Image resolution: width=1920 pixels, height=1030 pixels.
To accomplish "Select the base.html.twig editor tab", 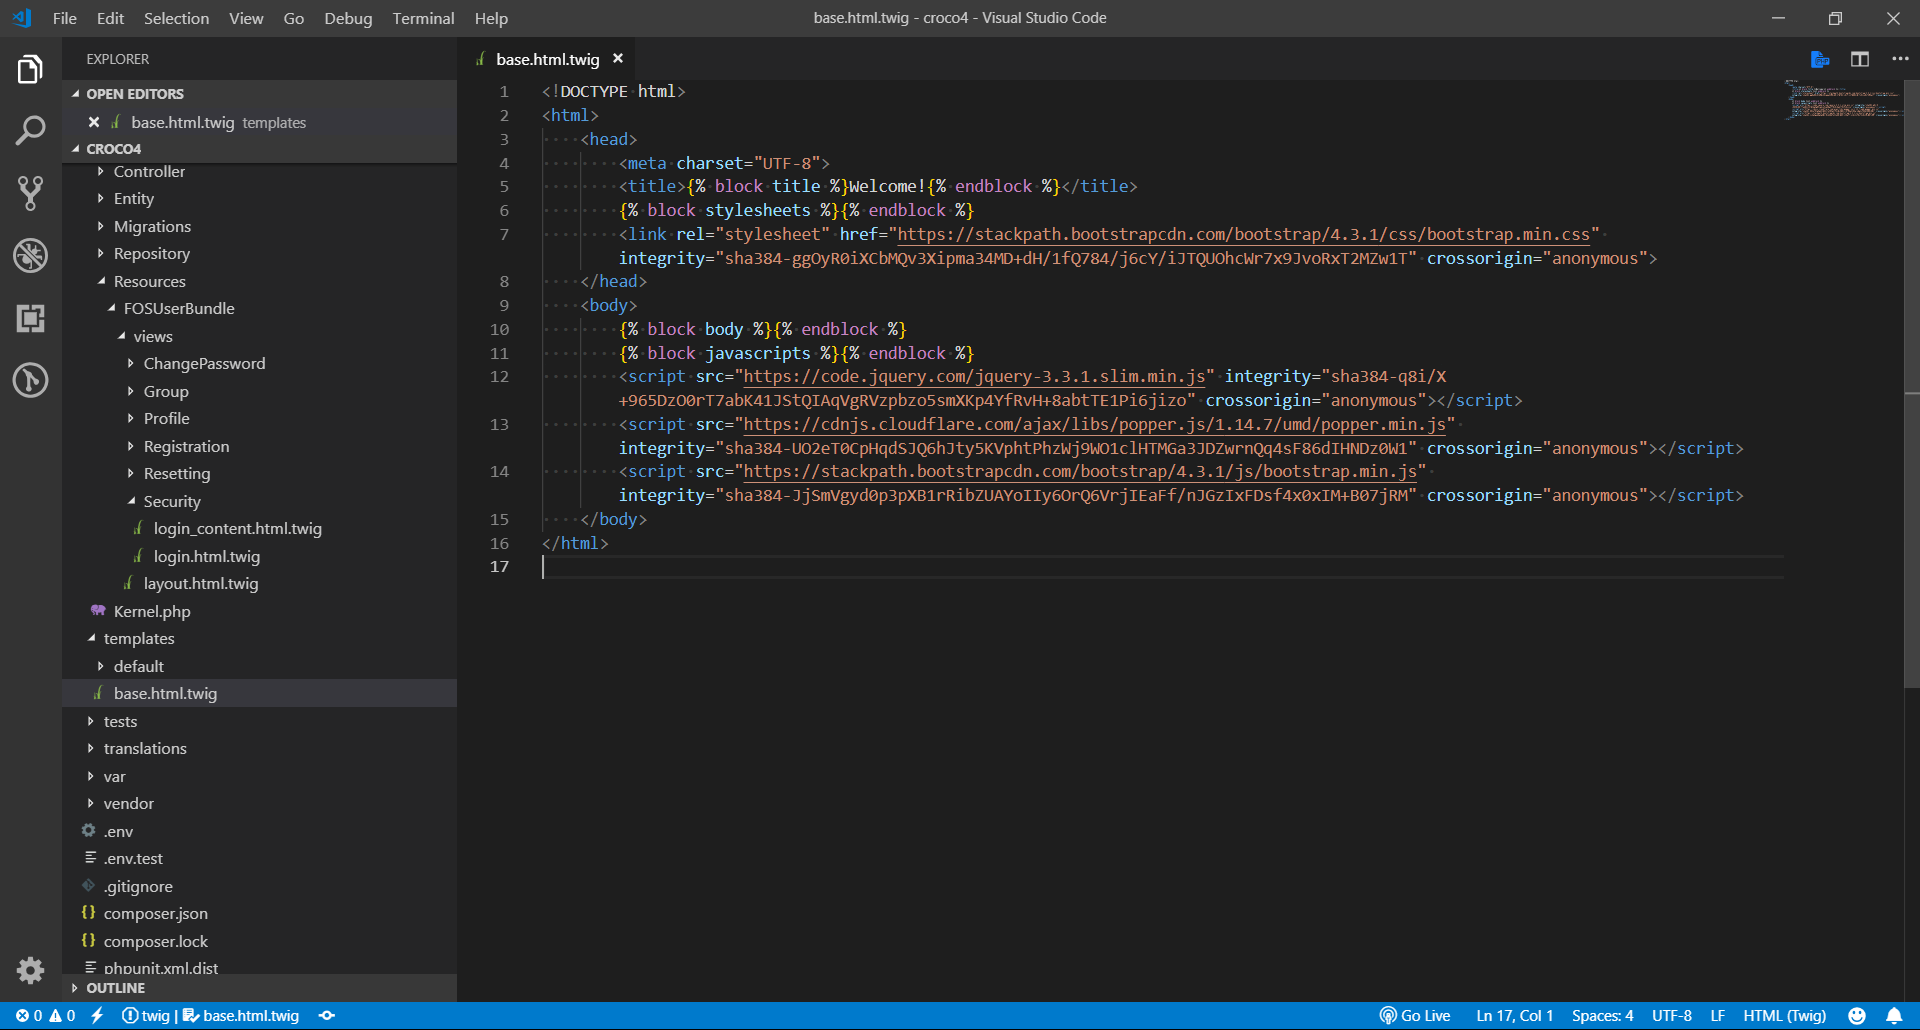I will pyautogui.click(x=547, y=59).
